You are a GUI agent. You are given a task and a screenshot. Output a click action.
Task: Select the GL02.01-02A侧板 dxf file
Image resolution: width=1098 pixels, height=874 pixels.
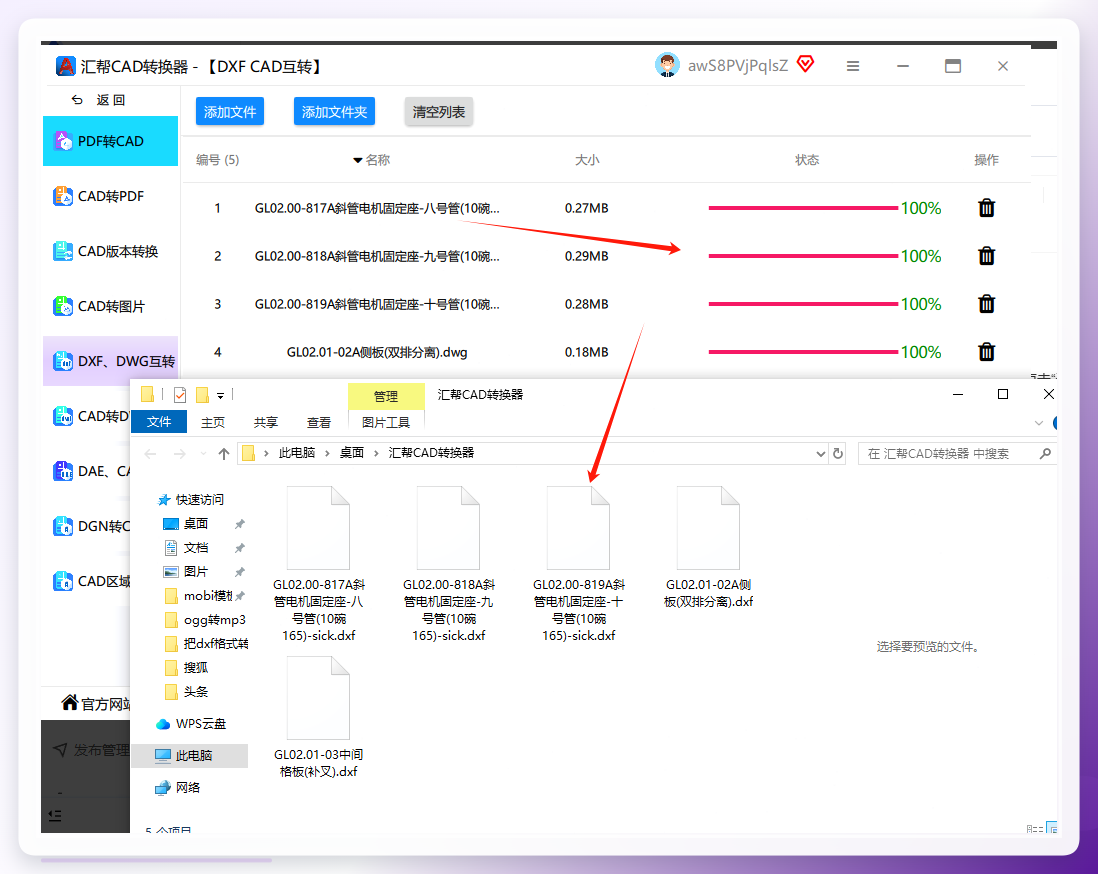click(x=709, y=548)
